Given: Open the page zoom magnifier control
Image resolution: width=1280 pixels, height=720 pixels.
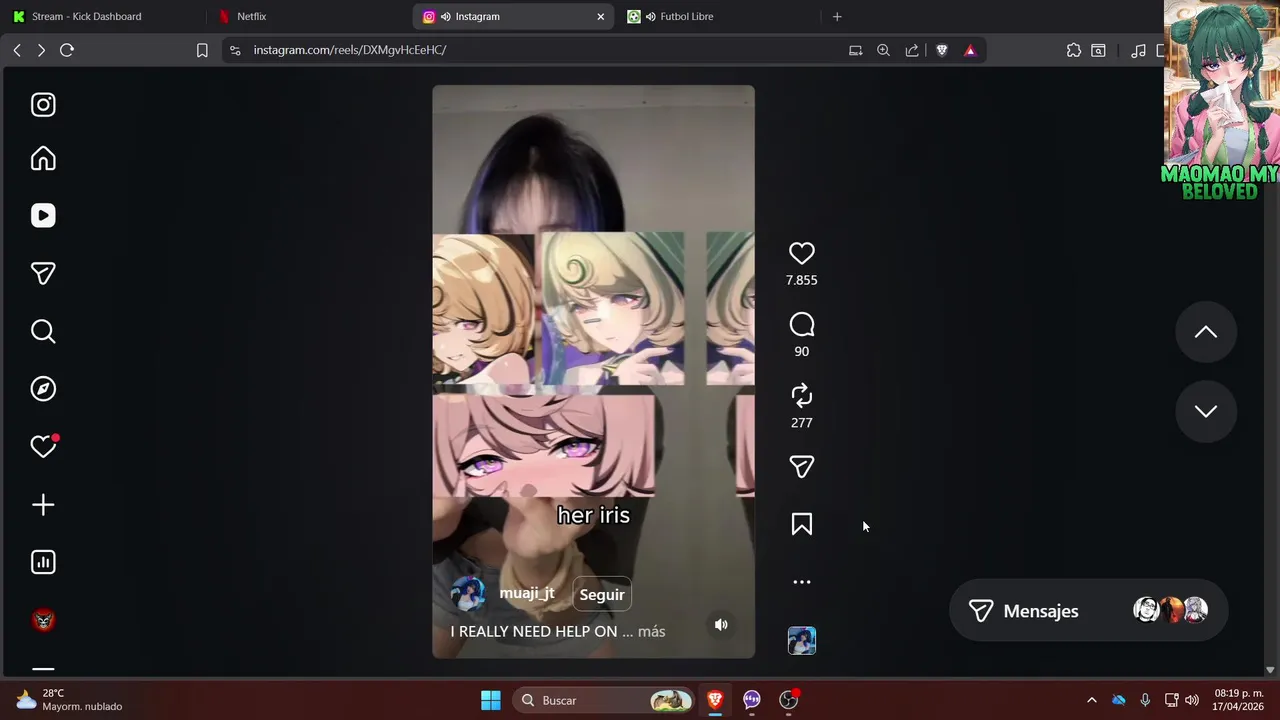Looking at the screenshot, I should point(883,50).
